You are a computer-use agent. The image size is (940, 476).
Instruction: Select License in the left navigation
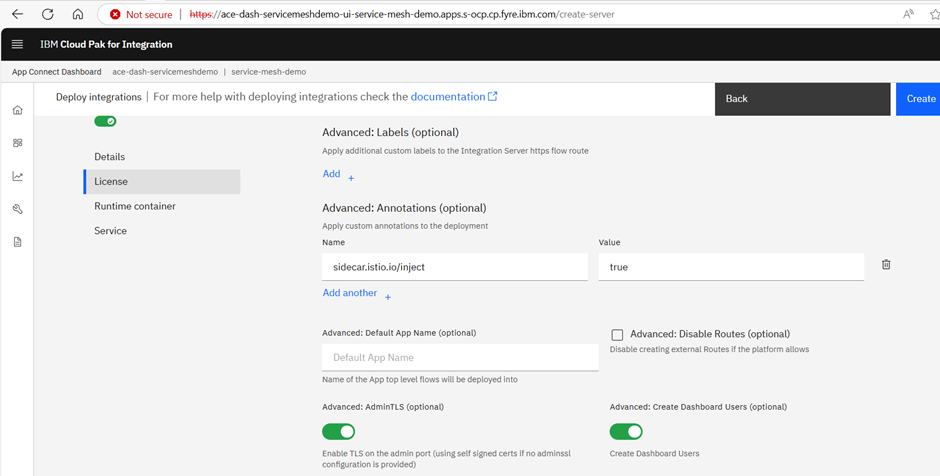pyautogui.click(x=162, y=182)
